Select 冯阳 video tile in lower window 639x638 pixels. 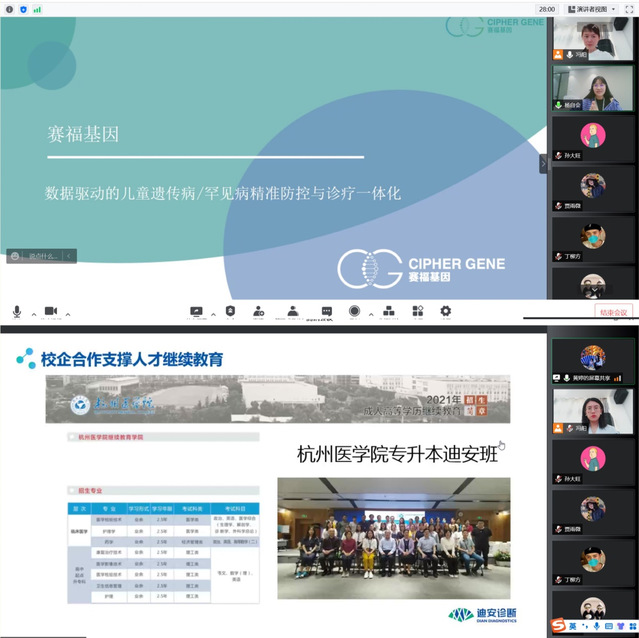coord(593,411)
